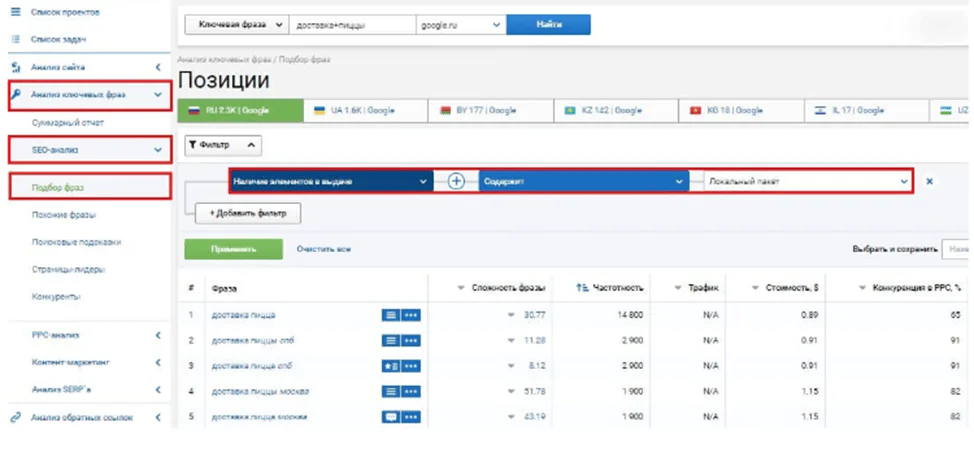Image resolution: width=974 pixels, height=453 pixels.
Task: Open three-dots menu for second phrase row
Action: click(x=411, y=341)
